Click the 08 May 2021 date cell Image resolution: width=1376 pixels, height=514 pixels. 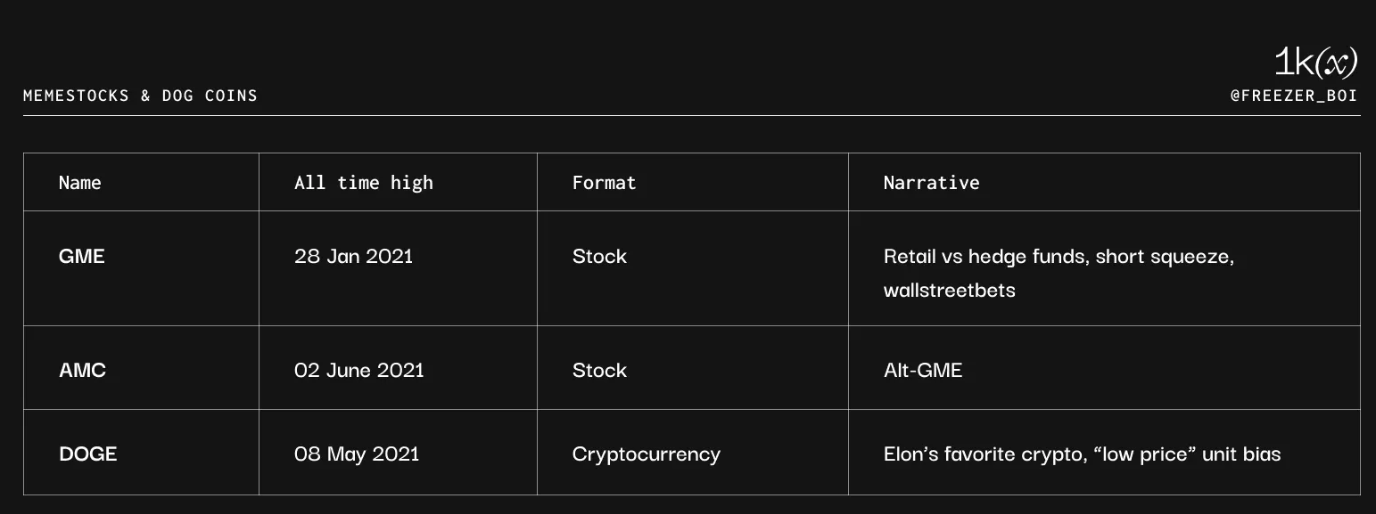pos(357,454)
